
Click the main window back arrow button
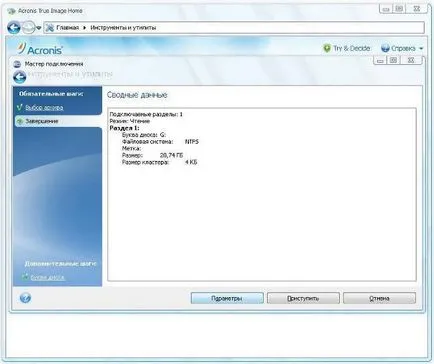click(x=14, y=27)
